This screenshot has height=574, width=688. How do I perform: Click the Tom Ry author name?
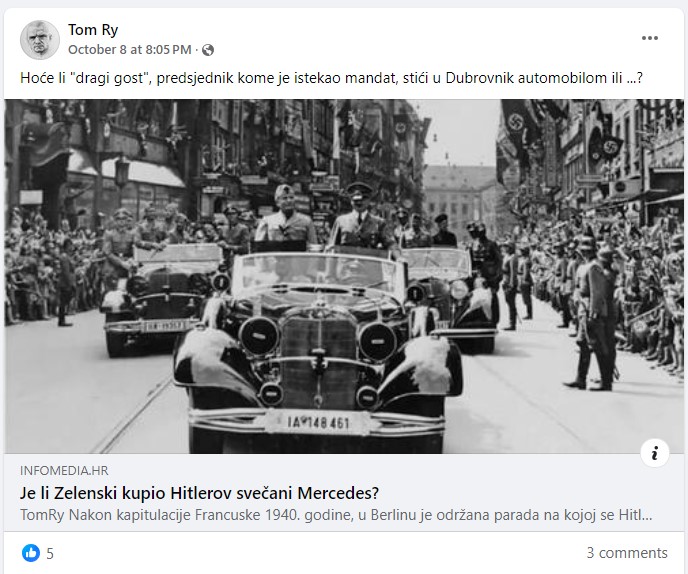pyautogui.click(x=93, y=30)
